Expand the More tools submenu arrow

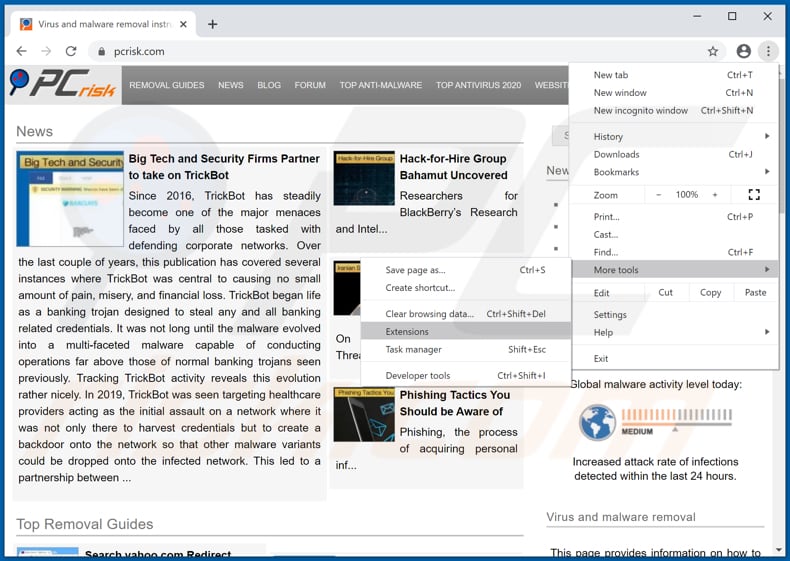pos(767,270)
